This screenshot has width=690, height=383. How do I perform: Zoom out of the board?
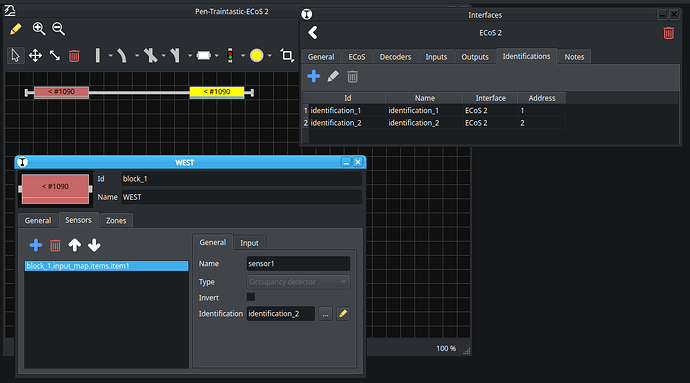point(58,29)
